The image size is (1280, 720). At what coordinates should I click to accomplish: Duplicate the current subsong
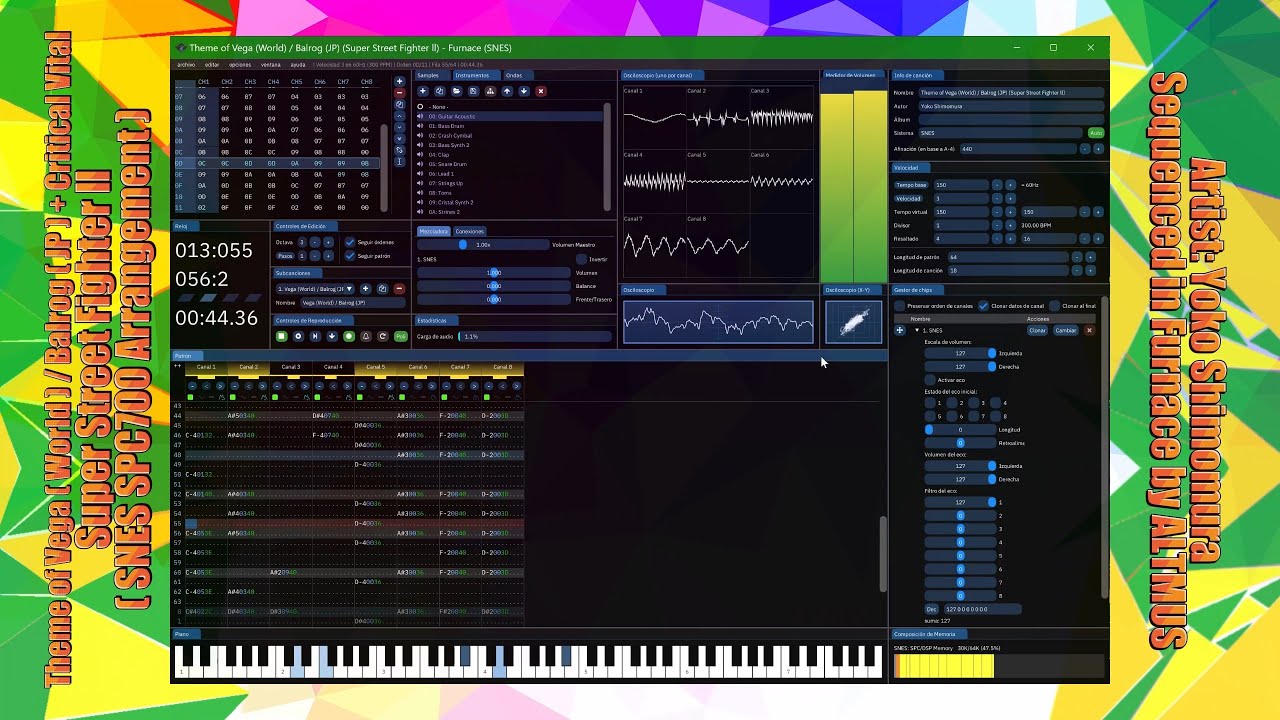[382, 289]
